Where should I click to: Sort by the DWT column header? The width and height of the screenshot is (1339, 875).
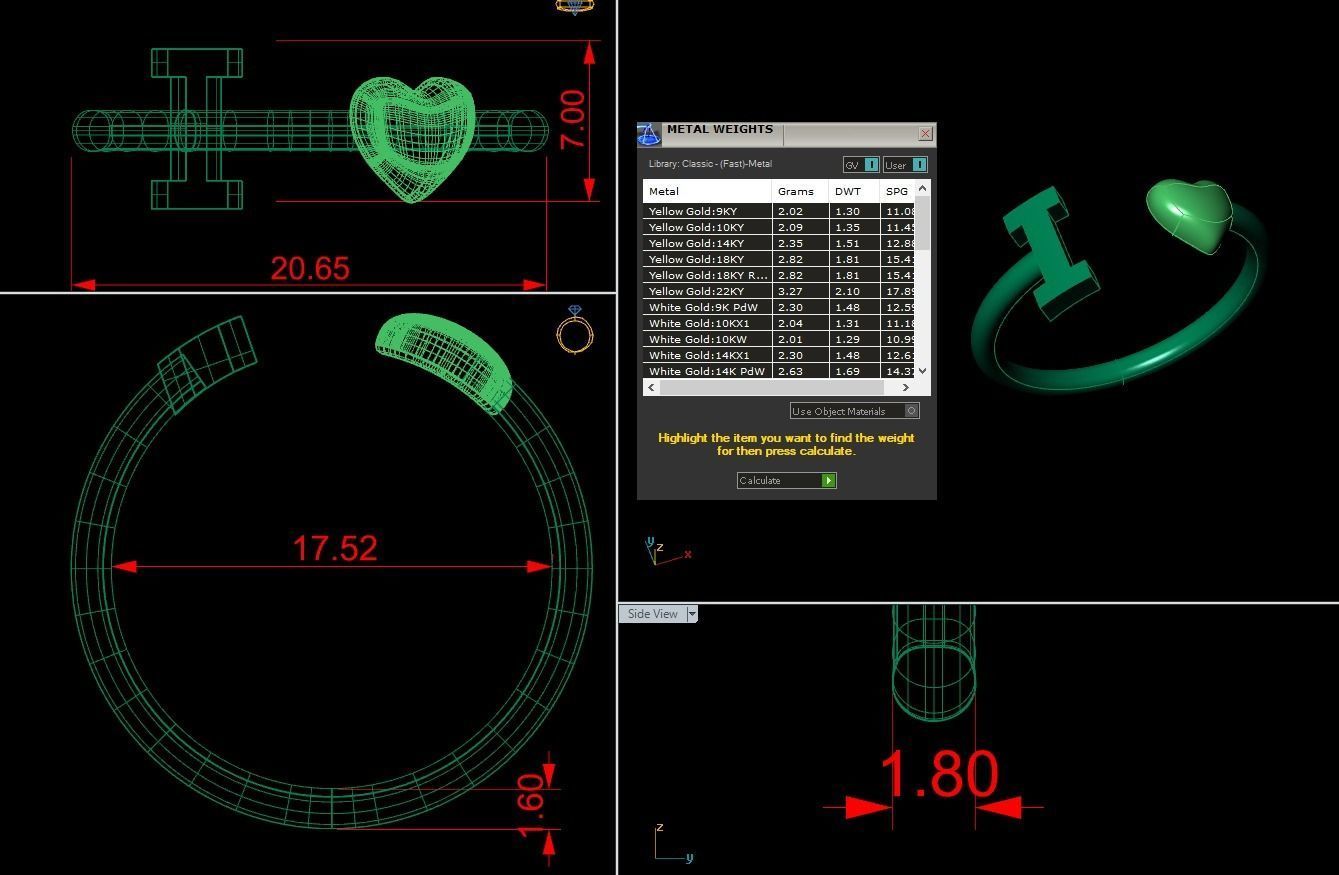click(x=854, y=191)
